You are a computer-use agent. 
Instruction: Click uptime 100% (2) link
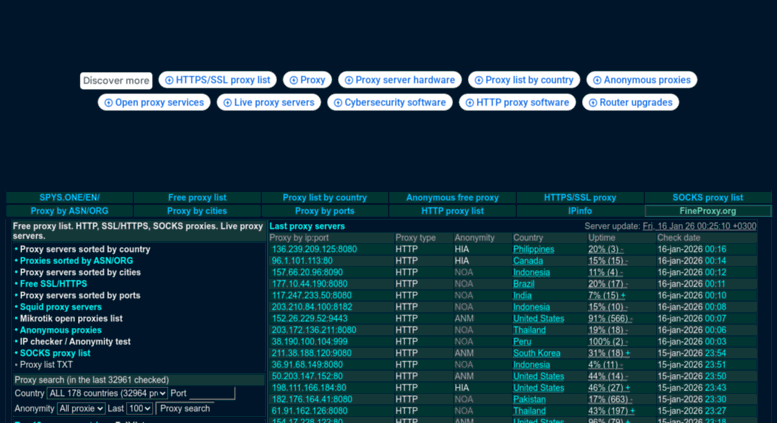608,342
